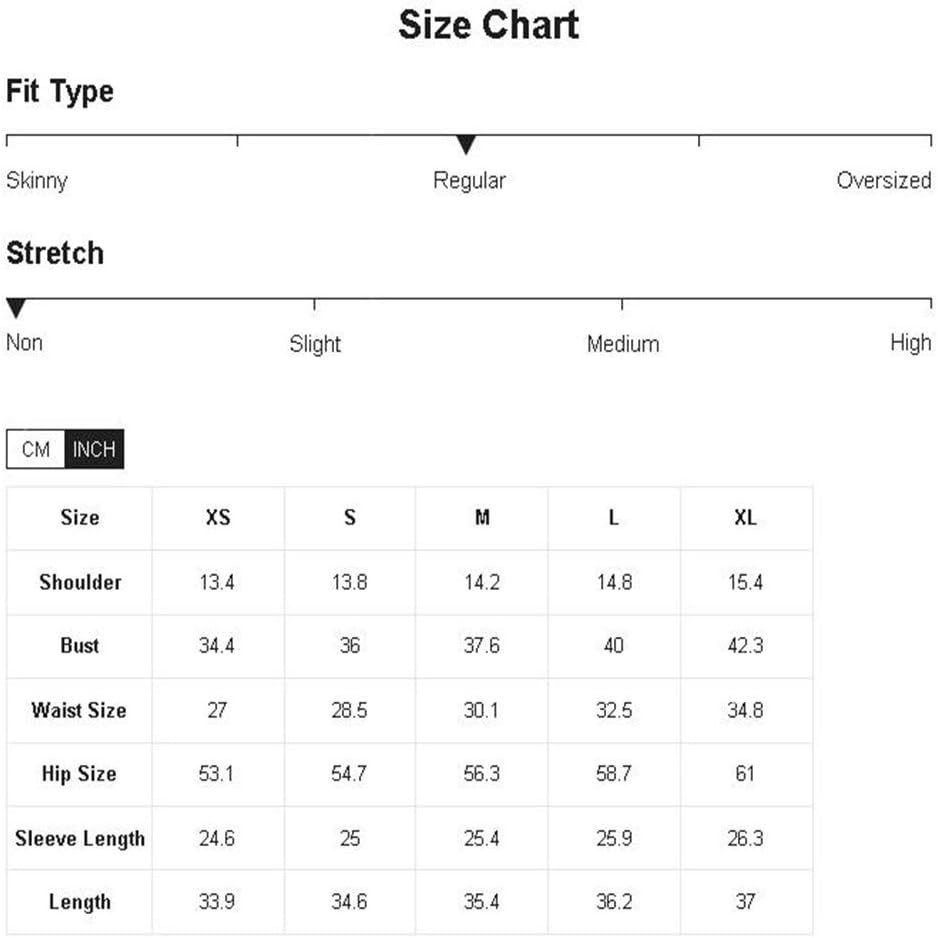Click the Shoulder row label
This screenshot has height=938, width=938.
pyautogui.click(x=80, y=582)
